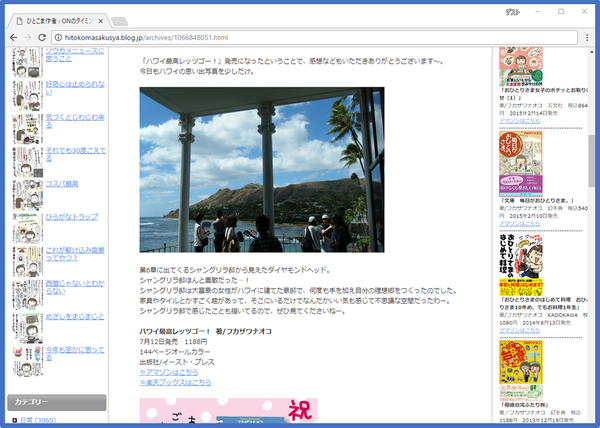Click the おひとりさまのはじめて料理 book cover

pyautogui.click(x=521, y=265)
